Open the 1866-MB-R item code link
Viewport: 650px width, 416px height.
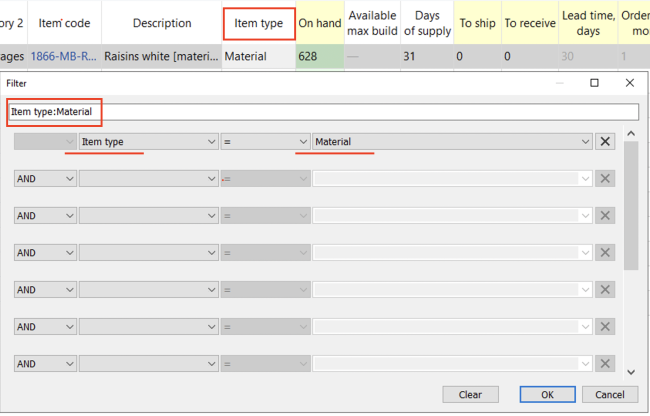point(64,57)
